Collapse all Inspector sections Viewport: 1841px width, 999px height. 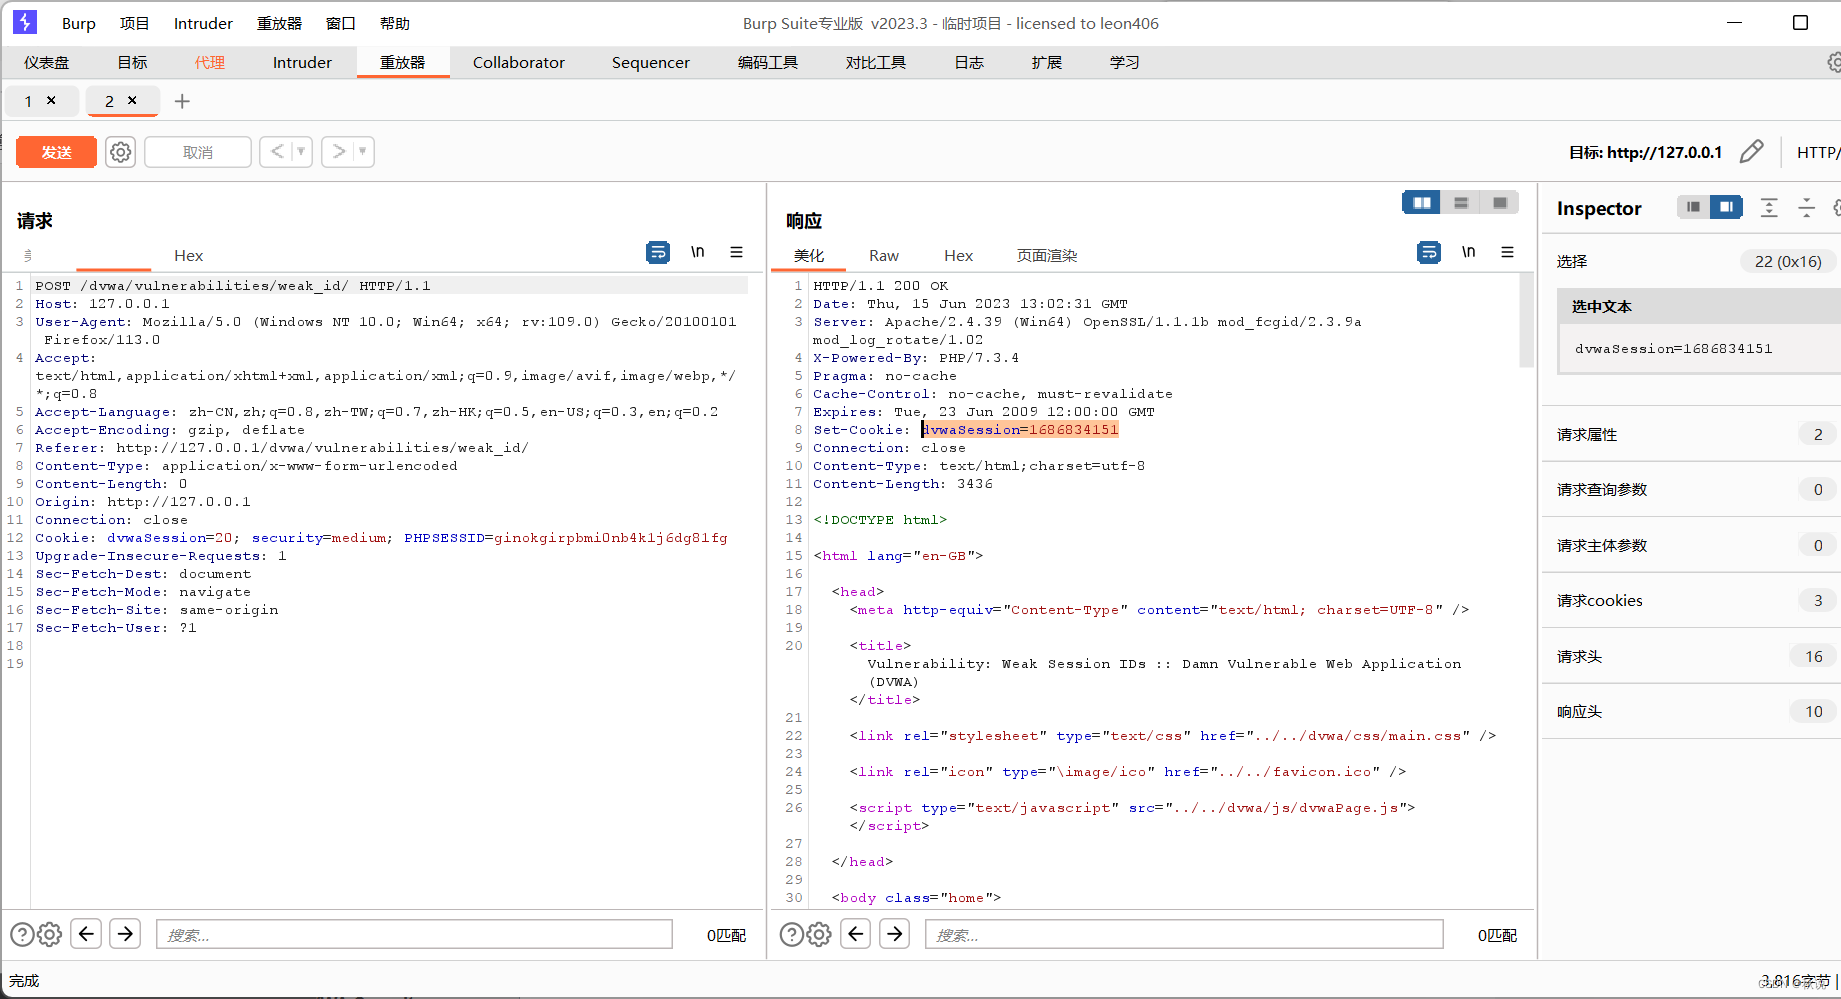(x=1807, y=208)
